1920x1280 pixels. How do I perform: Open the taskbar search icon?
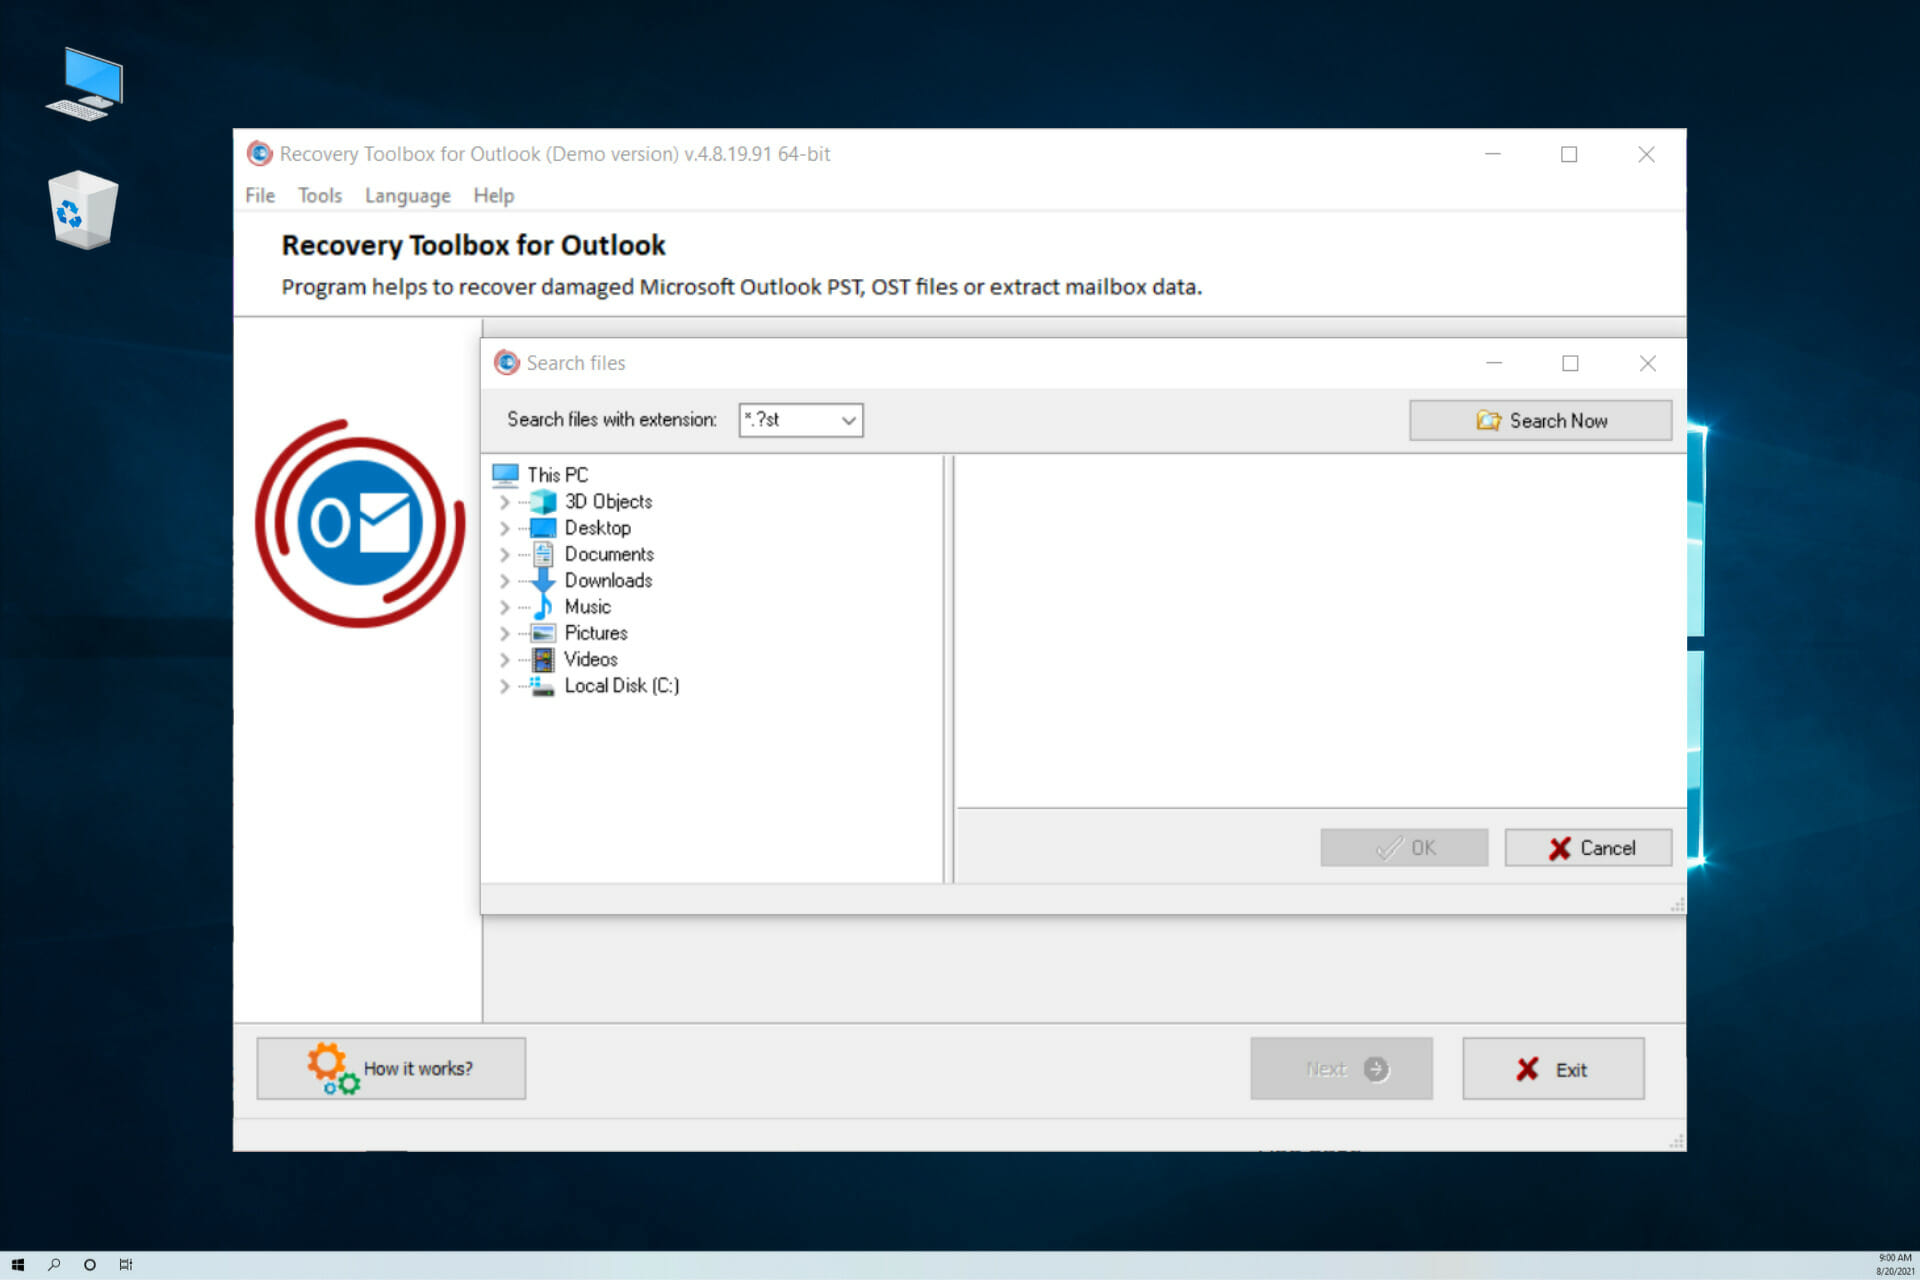(54, 1265)
